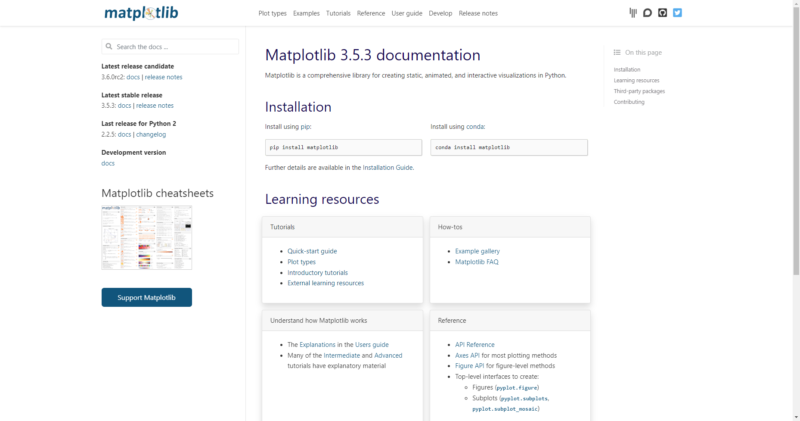Select the User guide nav item

coord(406,13)
